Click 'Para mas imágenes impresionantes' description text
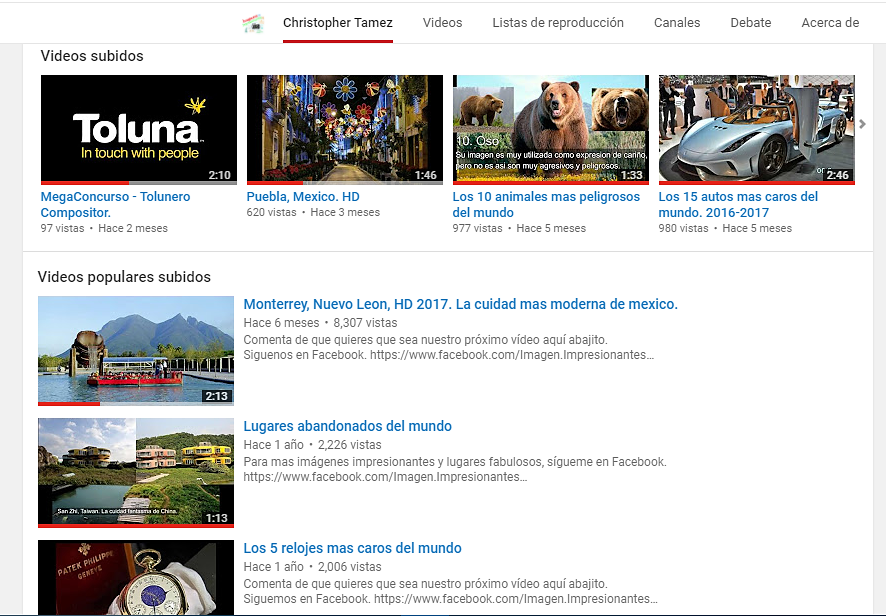 click(x=455, y=462)
